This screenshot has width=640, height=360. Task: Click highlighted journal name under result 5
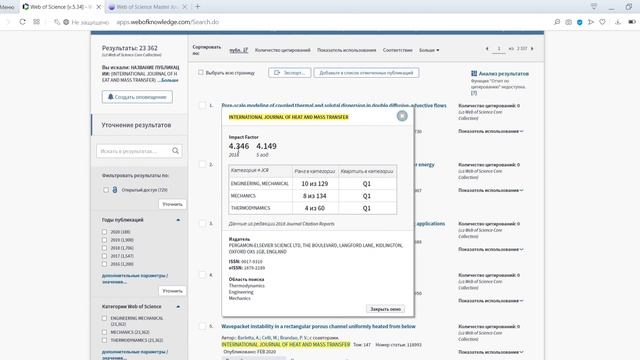286,344
